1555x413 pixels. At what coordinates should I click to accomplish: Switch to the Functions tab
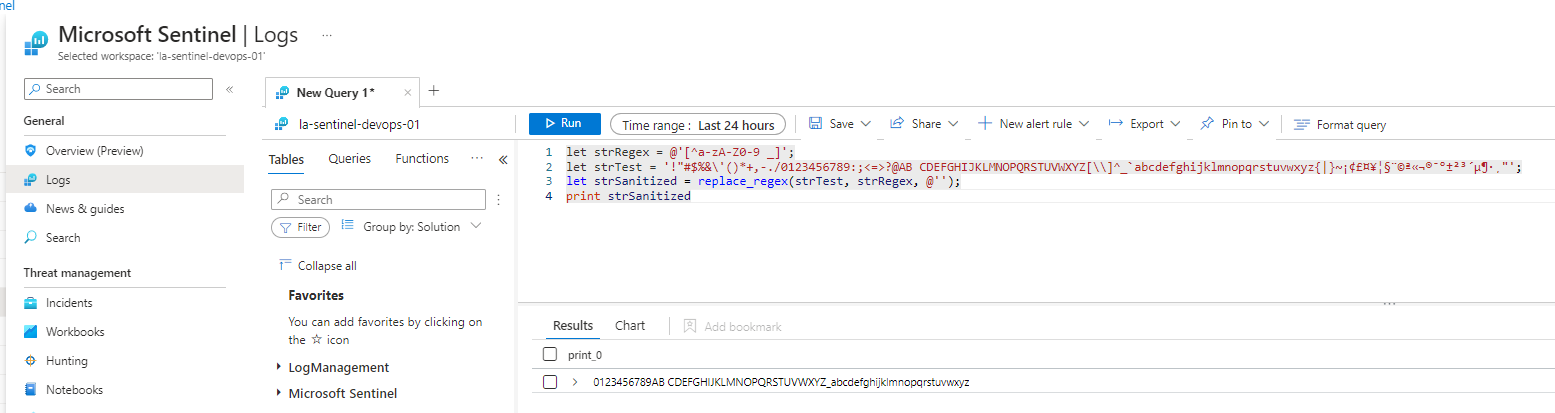coord(422,159)
